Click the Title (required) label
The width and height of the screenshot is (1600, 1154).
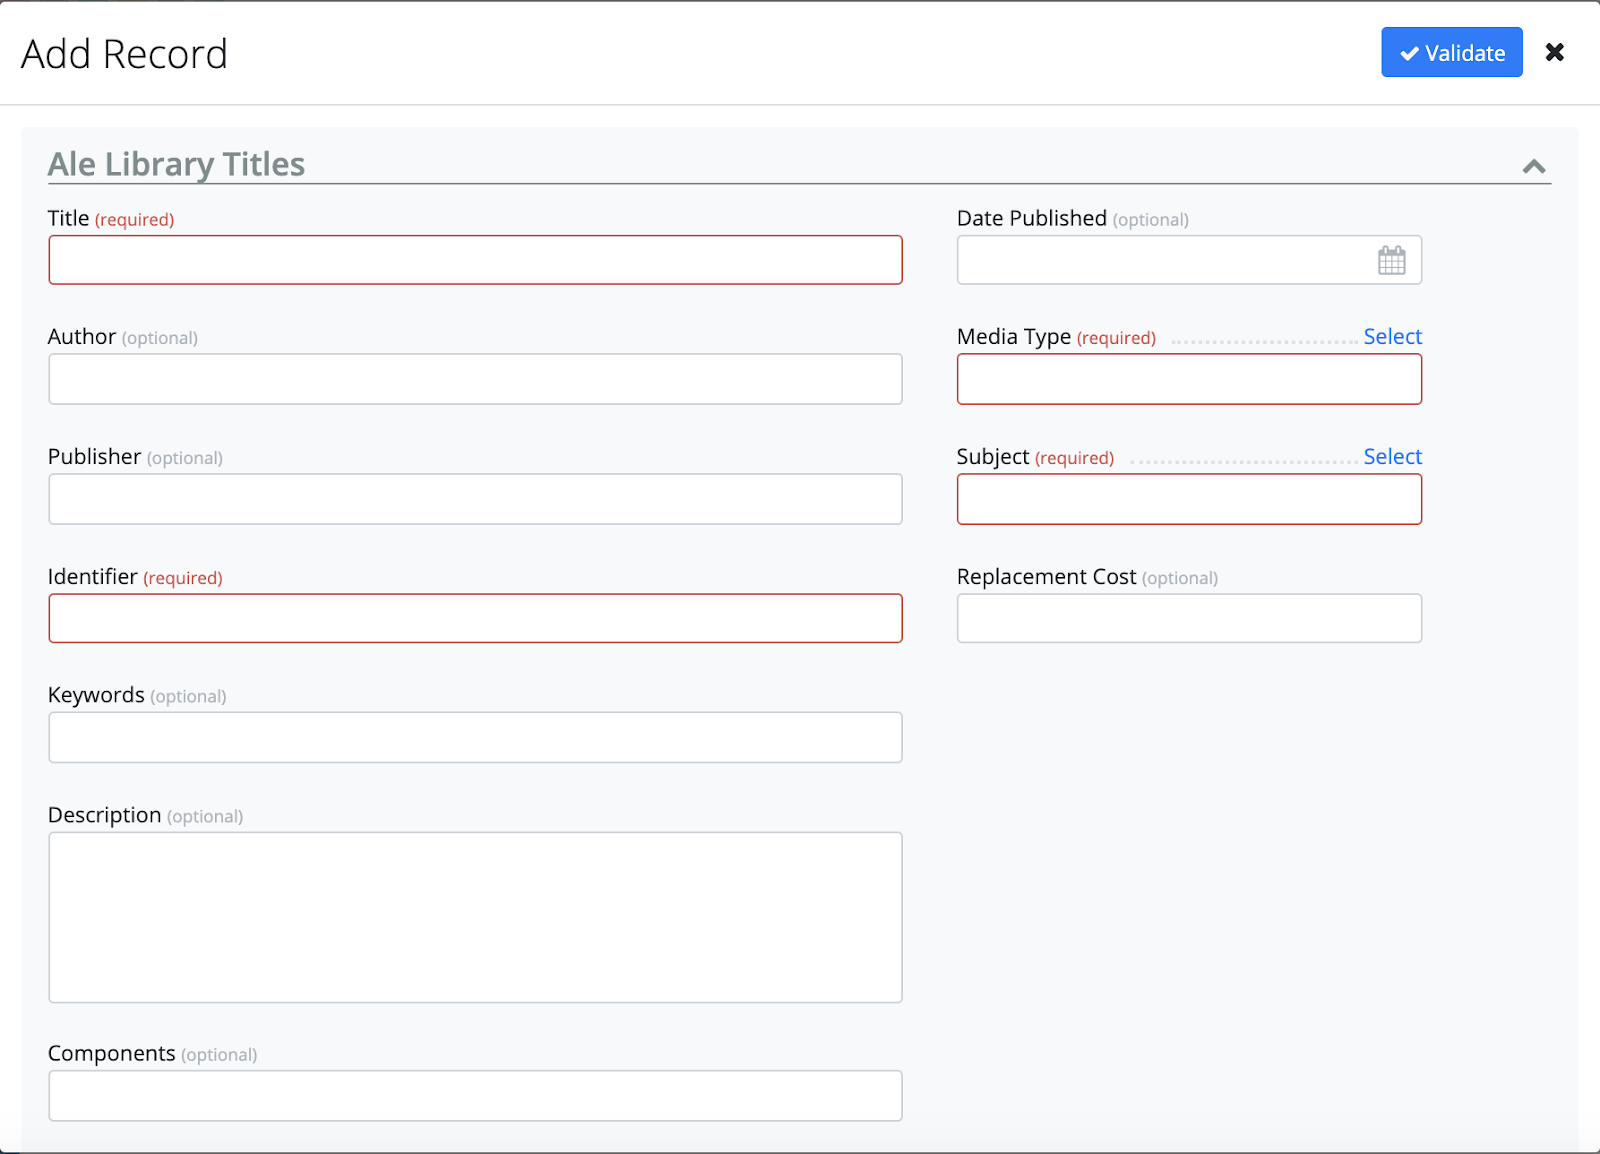tap(111, 218)
